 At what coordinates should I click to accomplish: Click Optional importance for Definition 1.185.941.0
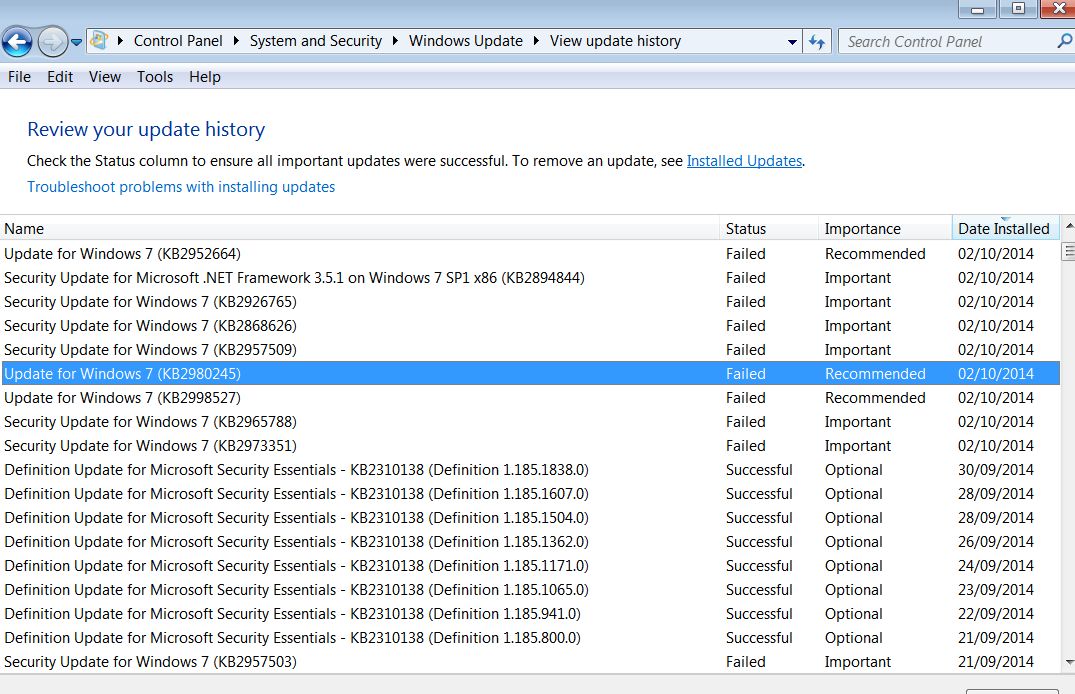coord(854,614)
